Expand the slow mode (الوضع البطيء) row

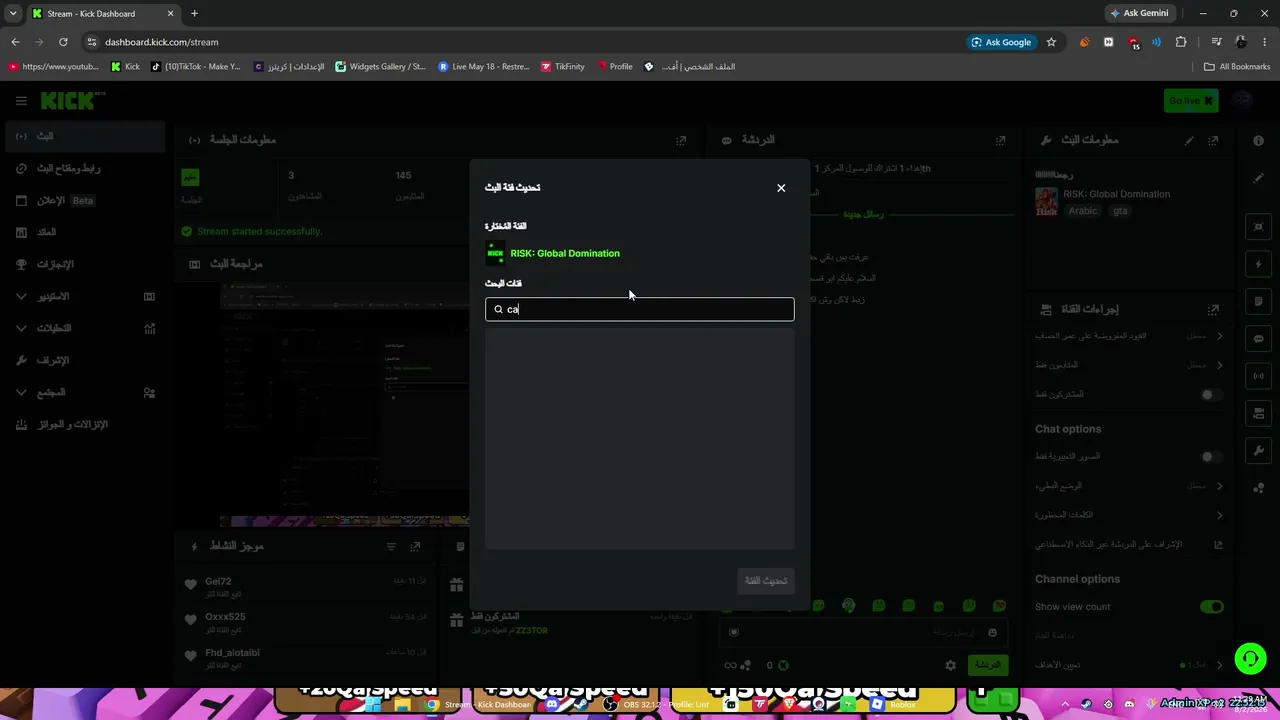pyautogui.click(x=1129, y=486)
